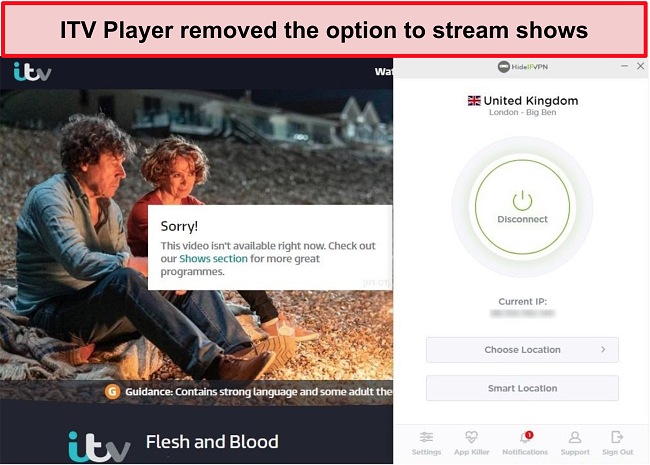This screenshot has width=650, height=465.
Task: Open the Support person icon
Action: (575, 437)
